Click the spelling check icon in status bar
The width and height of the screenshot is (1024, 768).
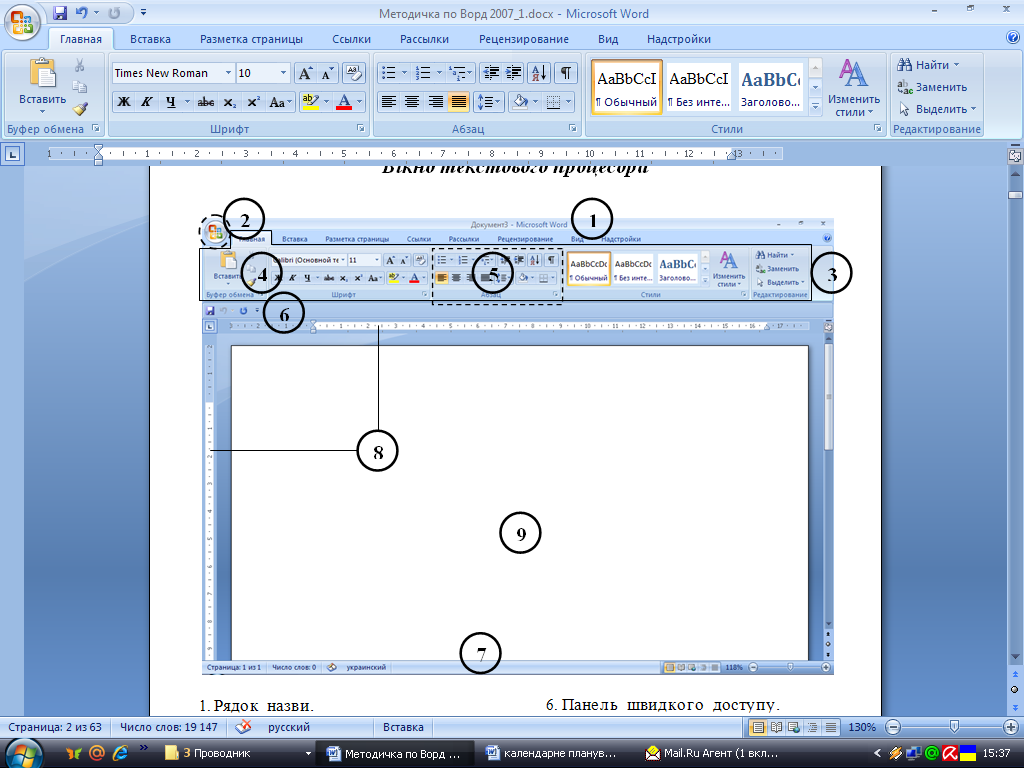[x=243, y=727]
